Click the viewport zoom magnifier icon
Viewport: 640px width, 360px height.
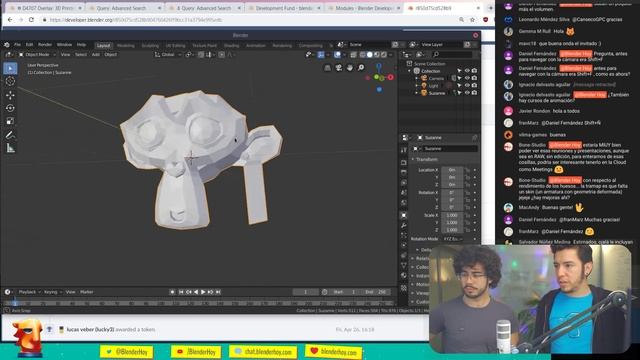coord(361,68)
